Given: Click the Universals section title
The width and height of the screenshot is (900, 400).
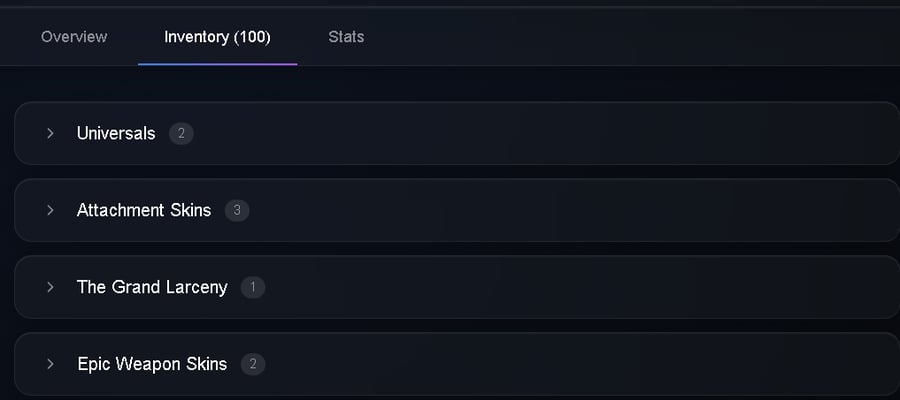Looking at the screenshot, I should [x=116, y=133].
